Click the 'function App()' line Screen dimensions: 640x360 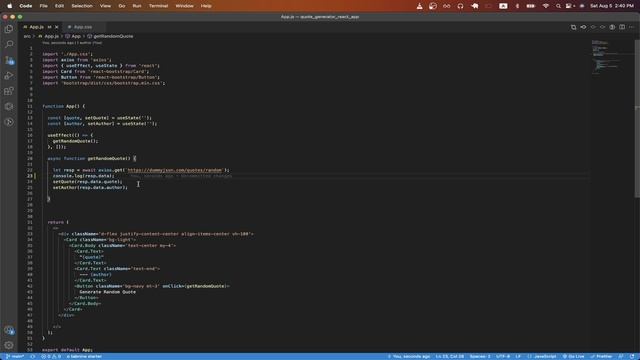click(x=64, y=106)
